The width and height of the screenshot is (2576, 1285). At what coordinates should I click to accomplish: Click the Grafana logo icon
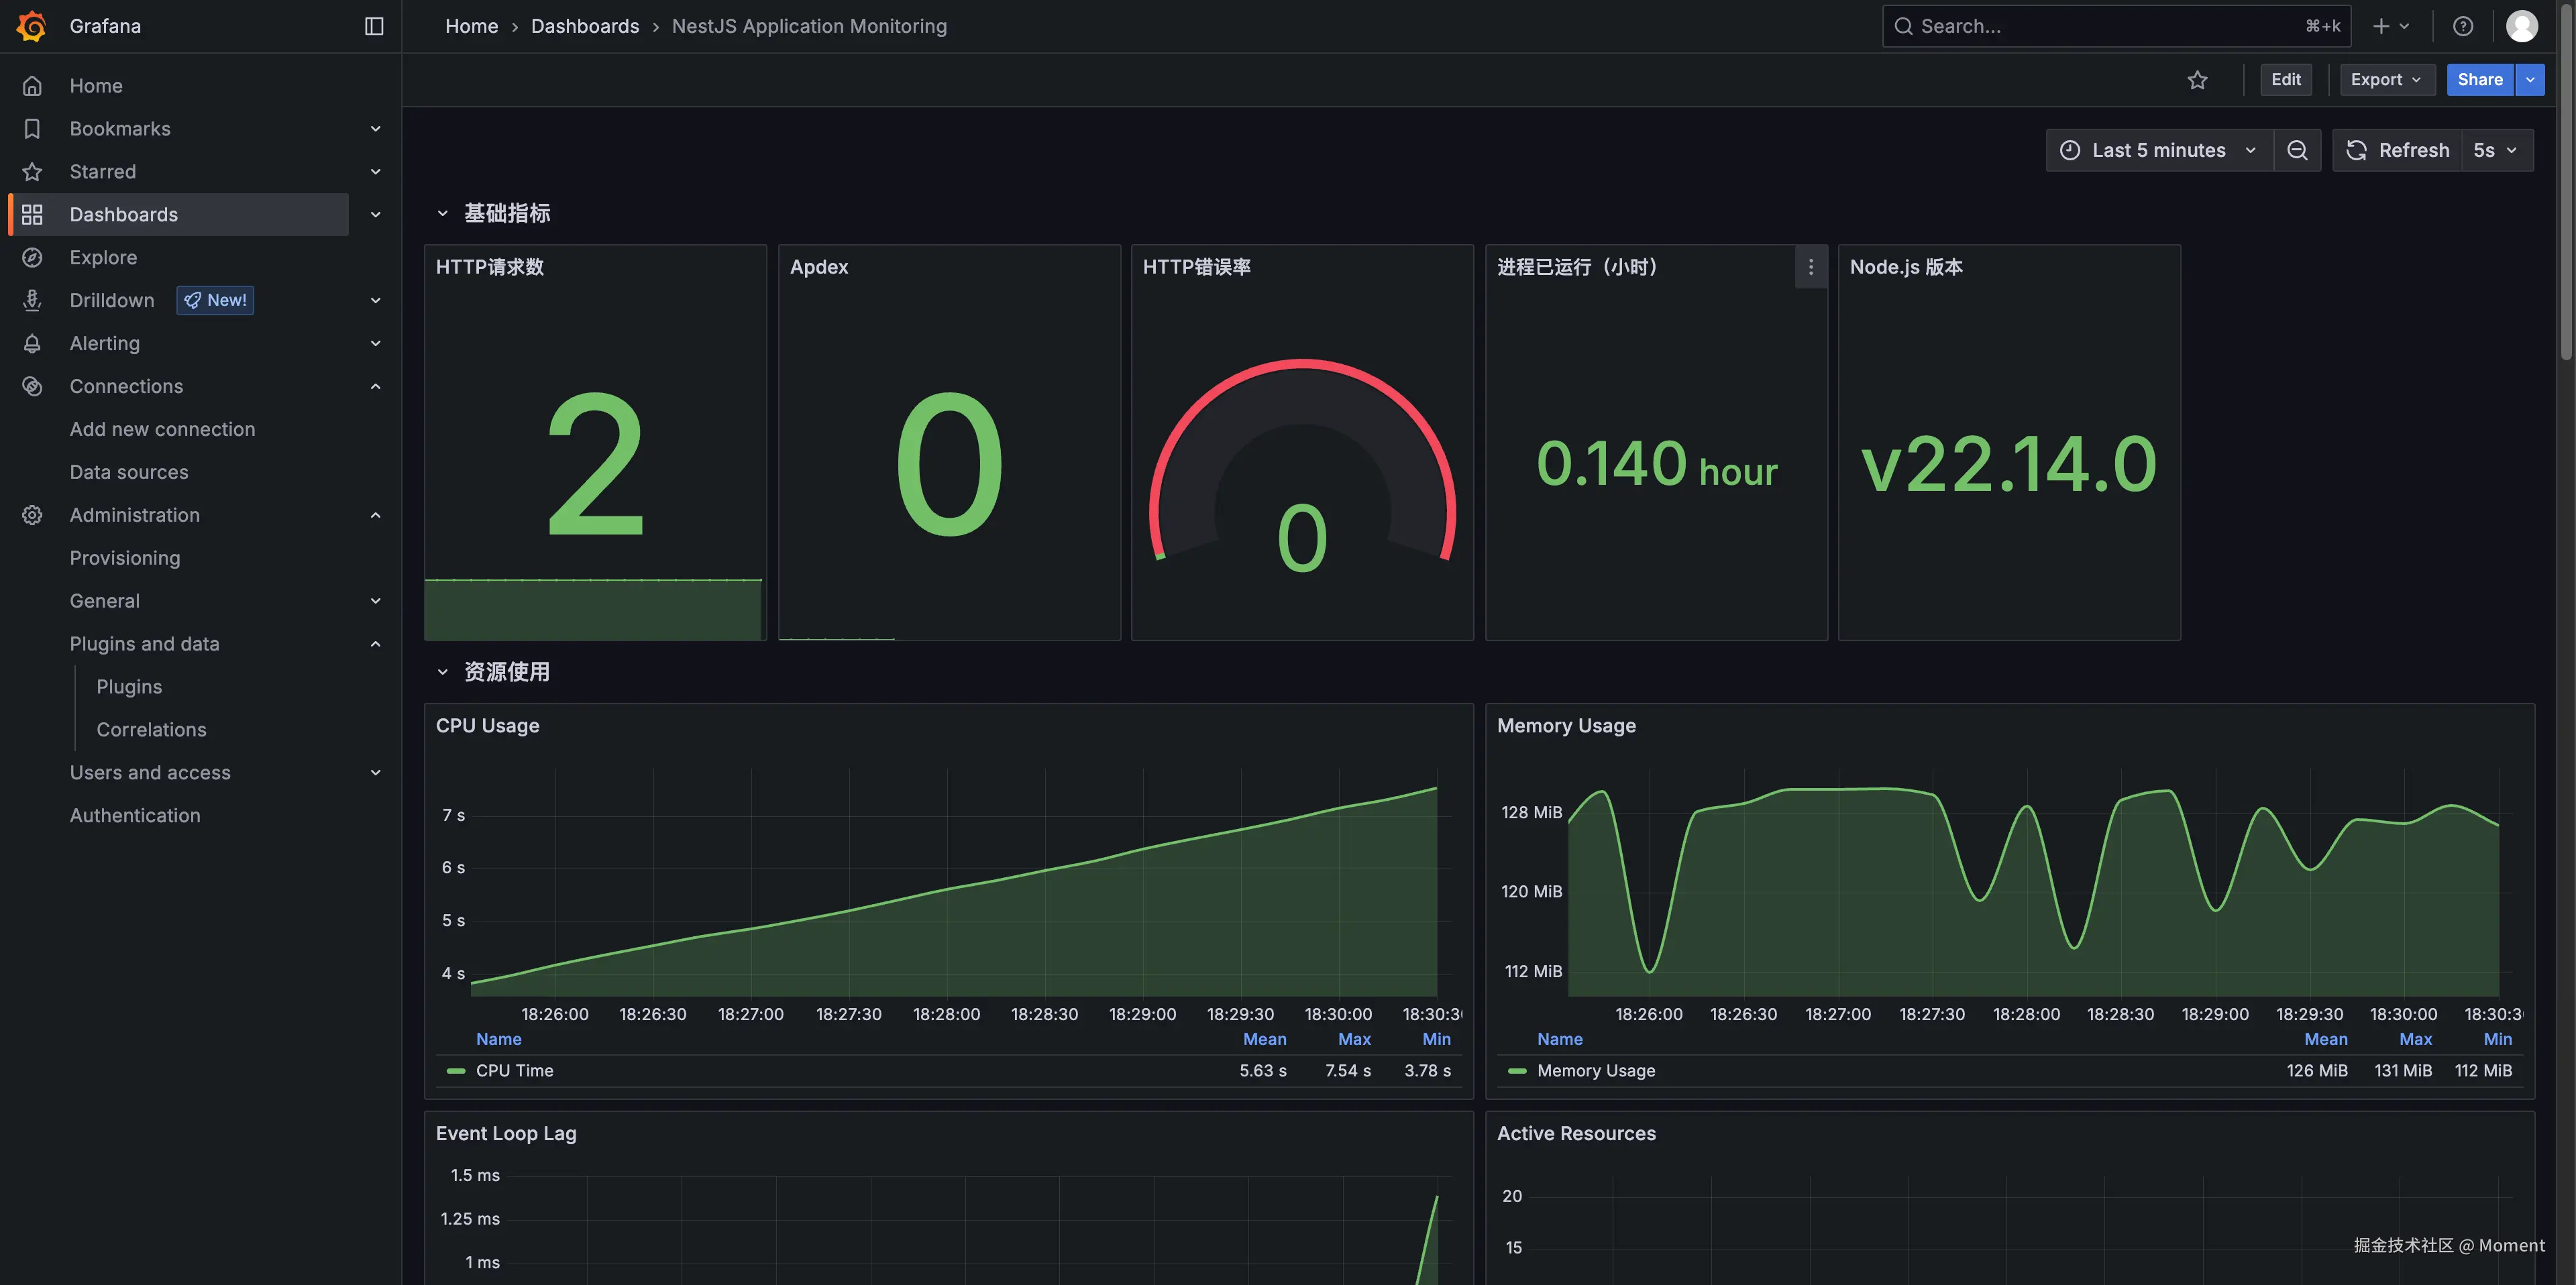pyautogui.click(x=32, y=26)
